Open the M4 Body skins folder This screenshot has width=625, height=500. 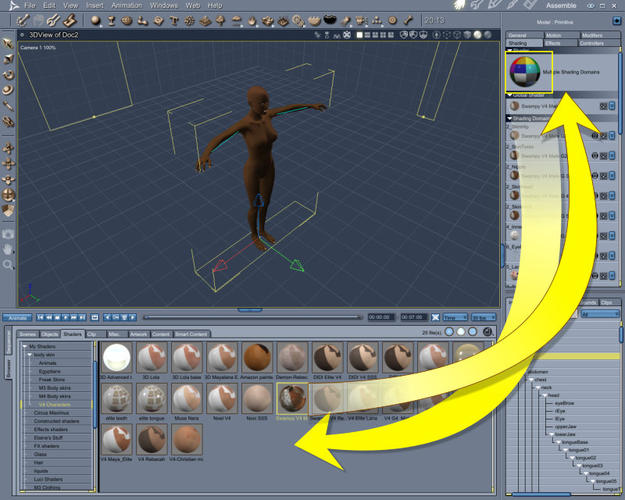pyautogui.click(x=55, y=396)
